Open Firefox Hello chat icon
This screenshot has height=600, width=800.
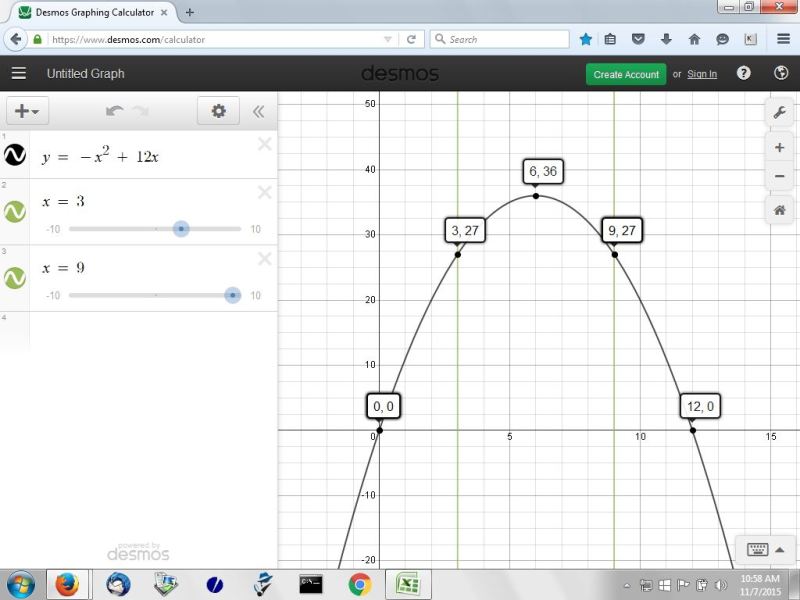click(x=722, y=39)
